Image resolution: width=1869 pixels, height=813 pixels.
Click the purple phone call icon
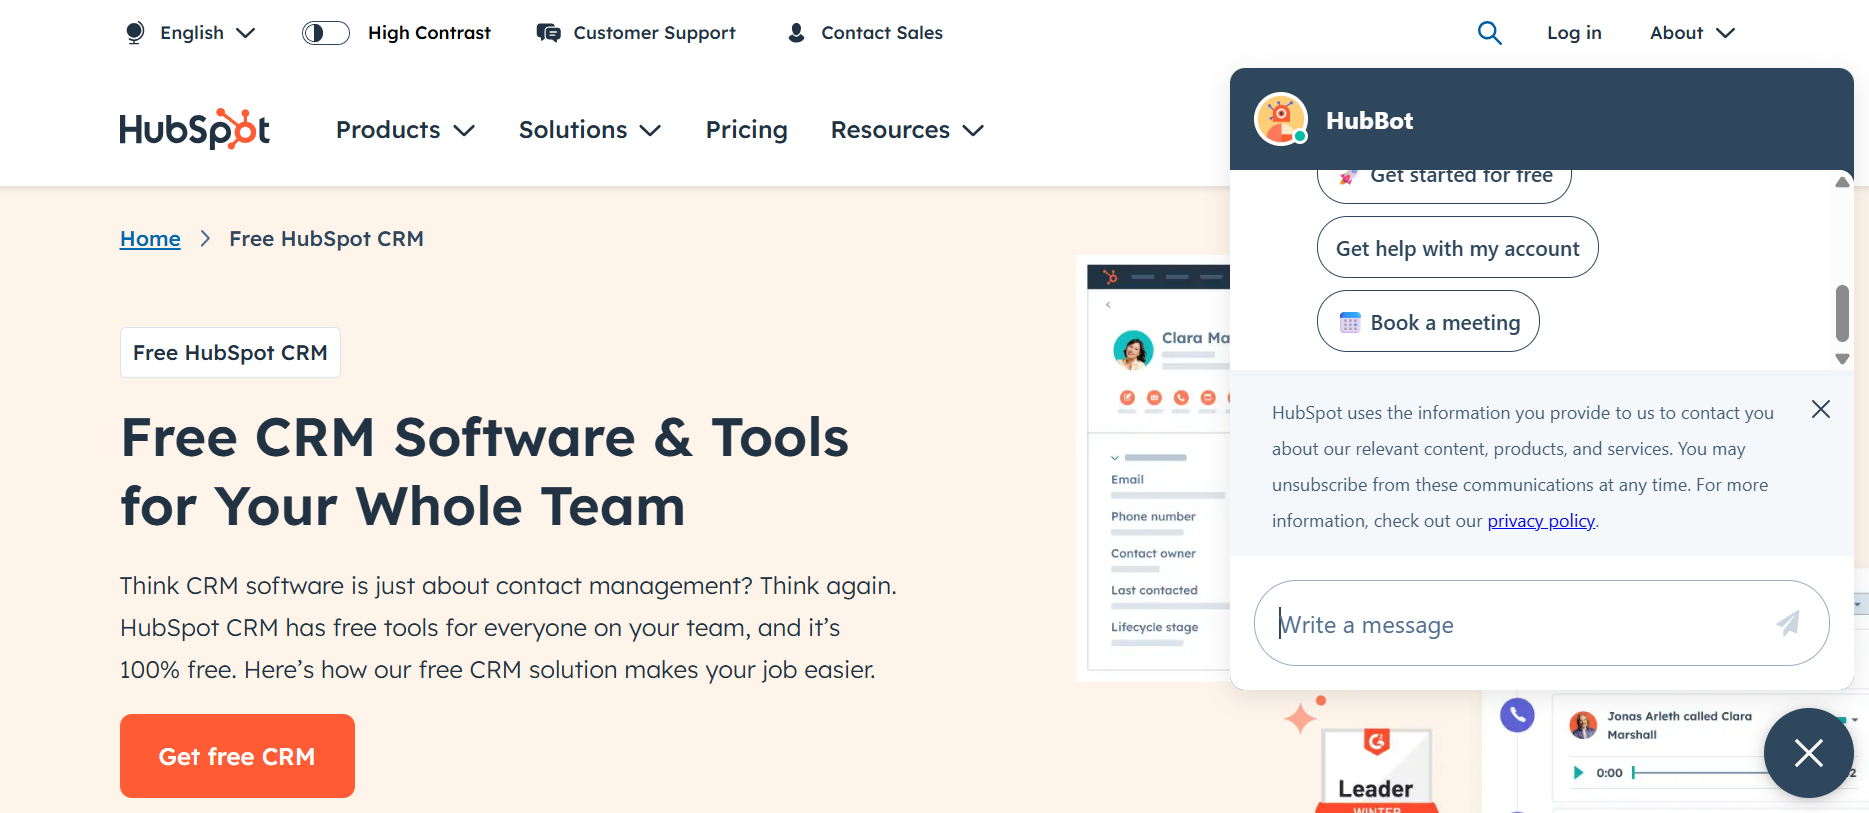point(1517,715)
